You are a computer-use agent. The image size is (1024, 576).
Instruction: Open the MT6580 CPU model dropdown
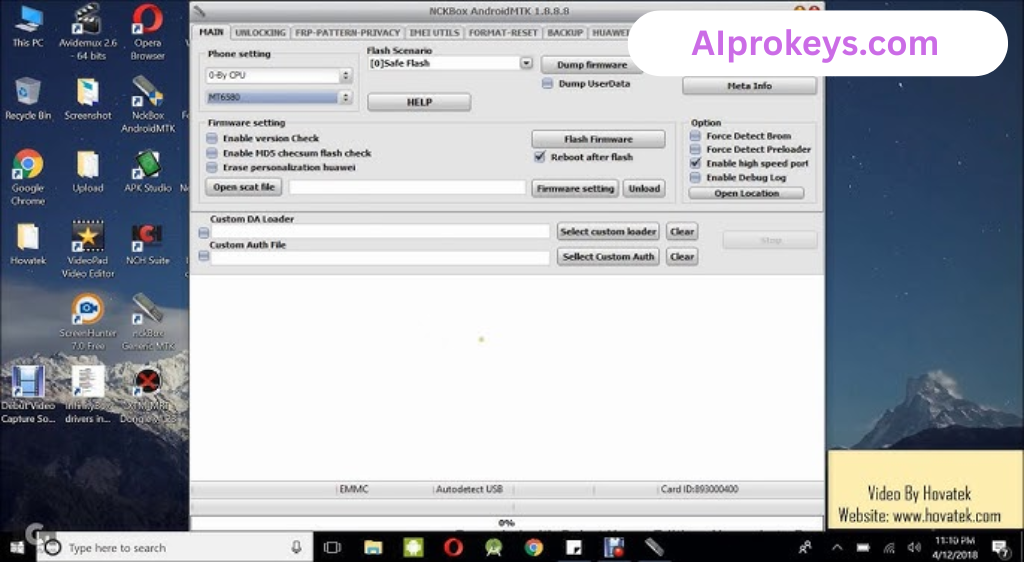click(280, 97)
